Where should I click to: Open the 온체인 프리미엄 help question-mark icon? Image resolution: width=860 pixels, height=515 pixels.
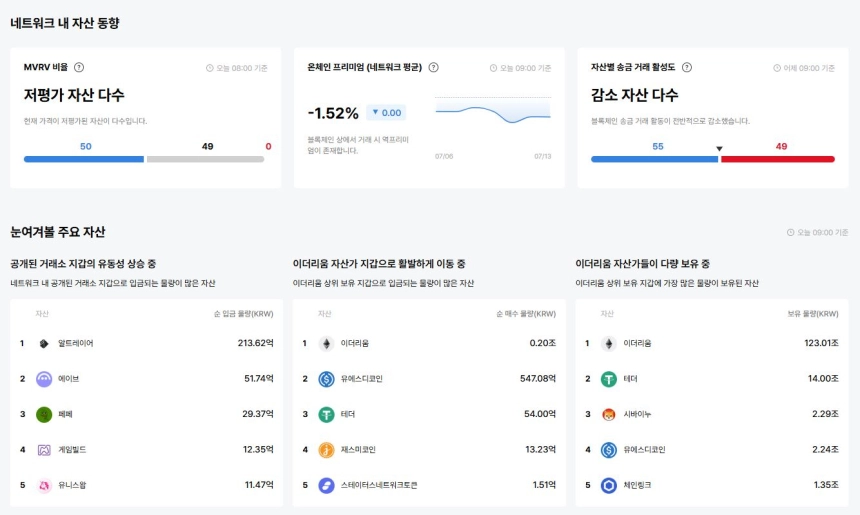[x=433, y=67]
